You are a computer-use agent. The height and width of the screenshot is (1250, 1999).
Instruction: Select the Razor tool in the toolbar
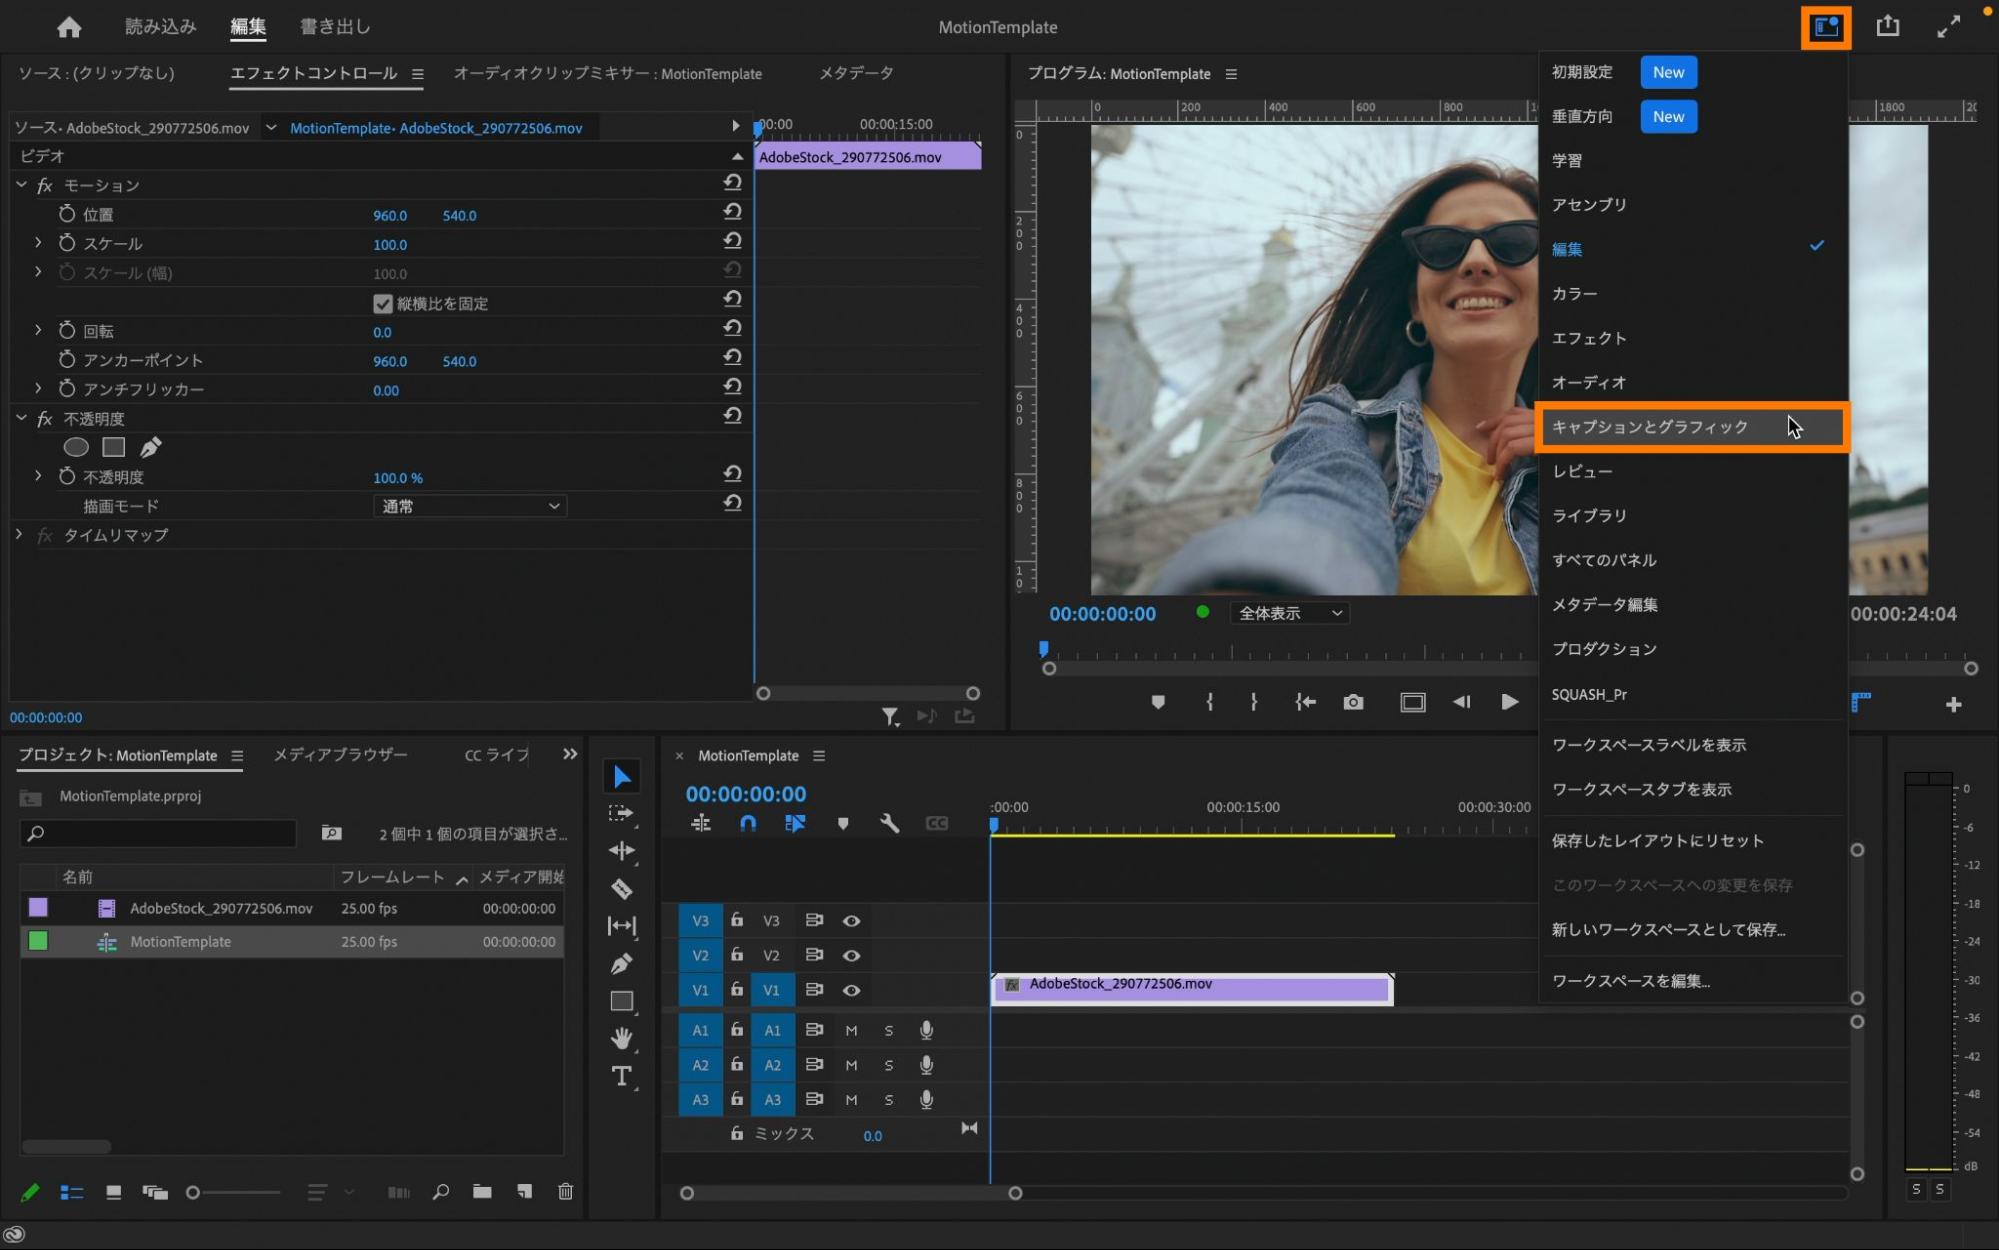tap(621, 888)
